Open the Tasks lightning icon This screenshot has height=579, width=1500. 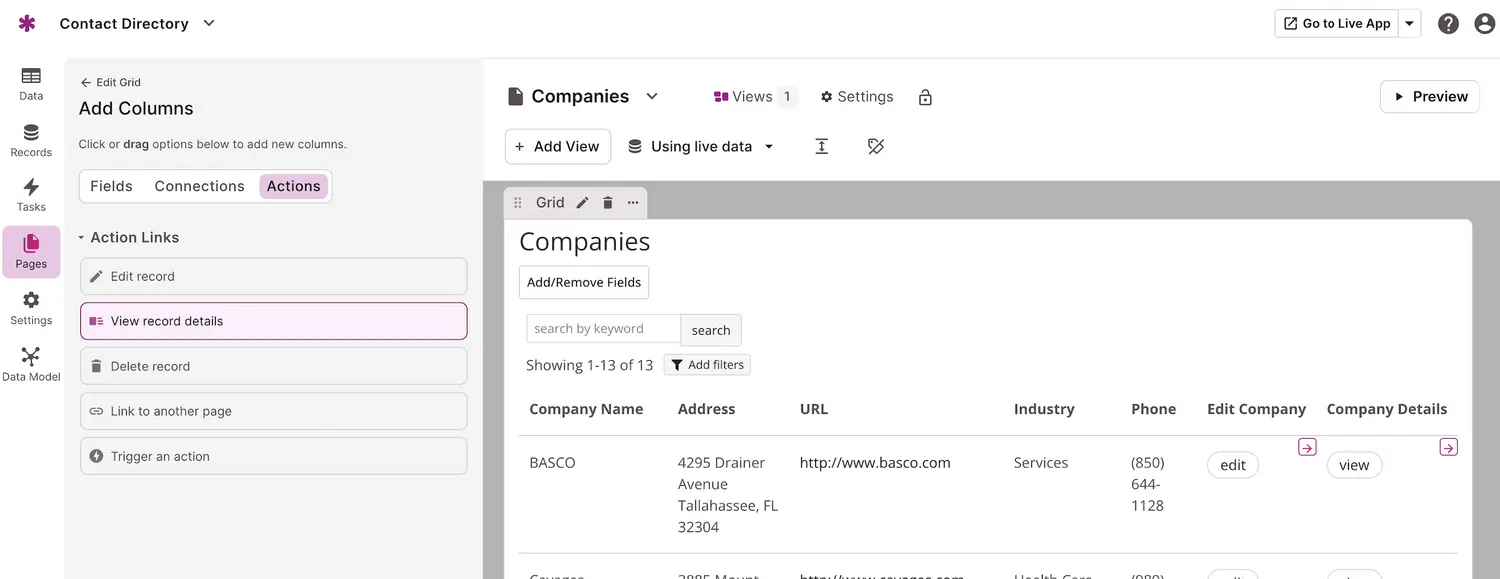click(x=31, y=194)
